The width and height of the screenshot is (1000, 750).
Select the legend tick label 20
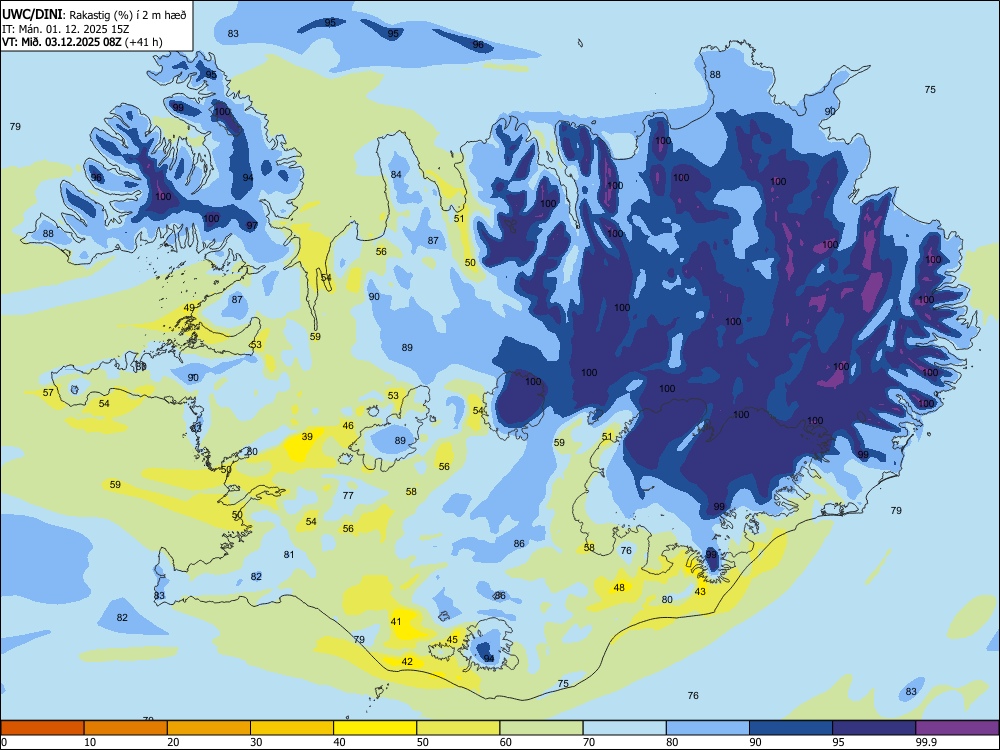[x=173, y=742]
